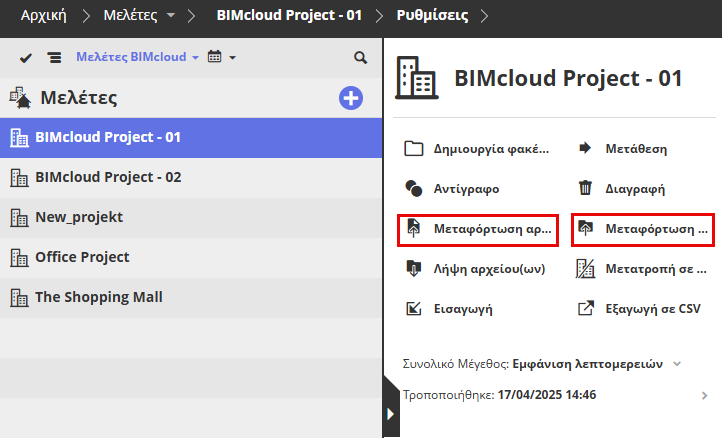The height and width of the screenshot is (438, 722).
Task: Click Ρυθμίσεις breadcrumb item
Action: coord(432,15)
